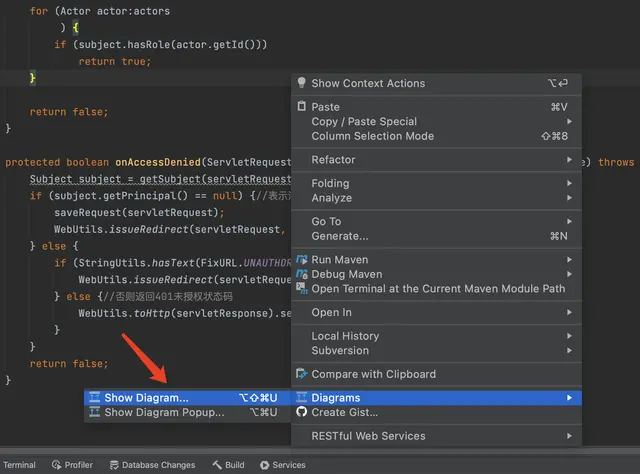Expand Copy / Paste Special submenu arrow
This screenshot has width=640, height=474.
[569, 121]
